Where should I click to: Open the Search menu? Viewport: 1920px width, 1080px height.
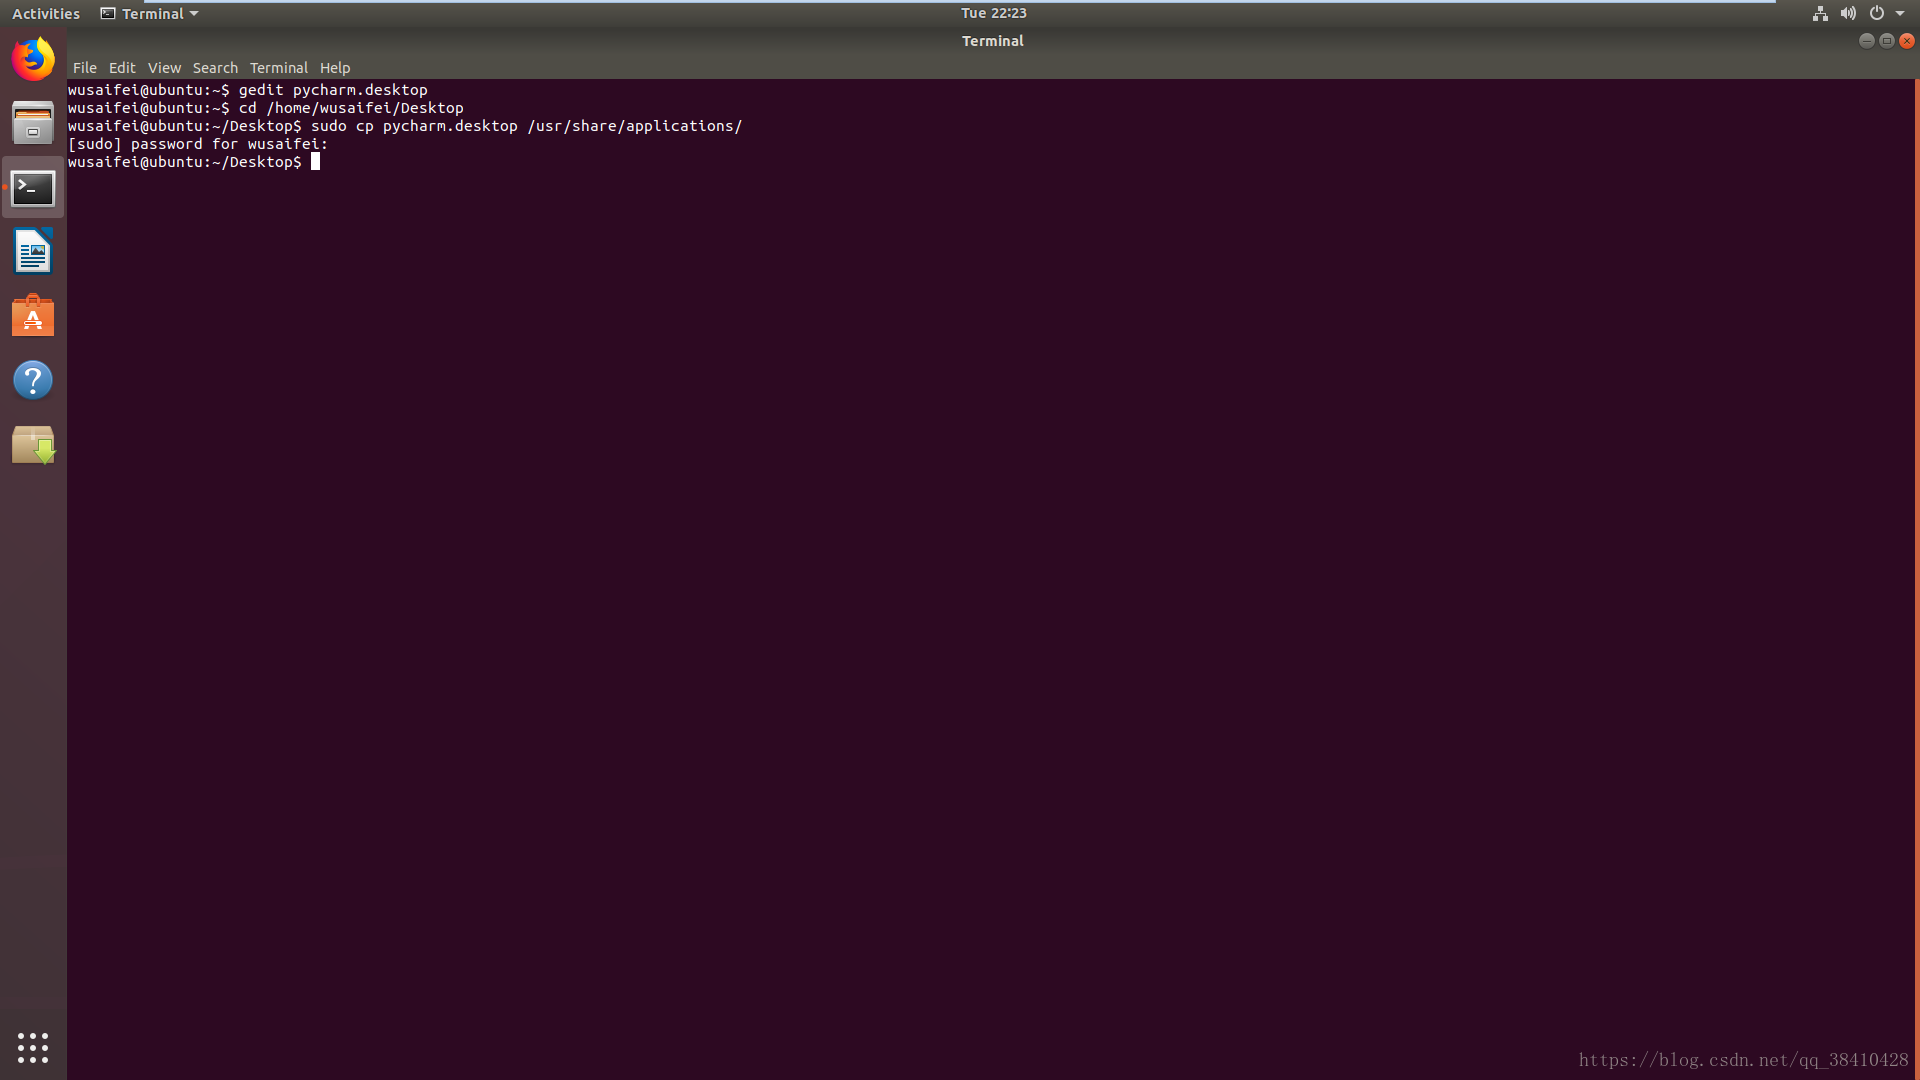[215, 68]
